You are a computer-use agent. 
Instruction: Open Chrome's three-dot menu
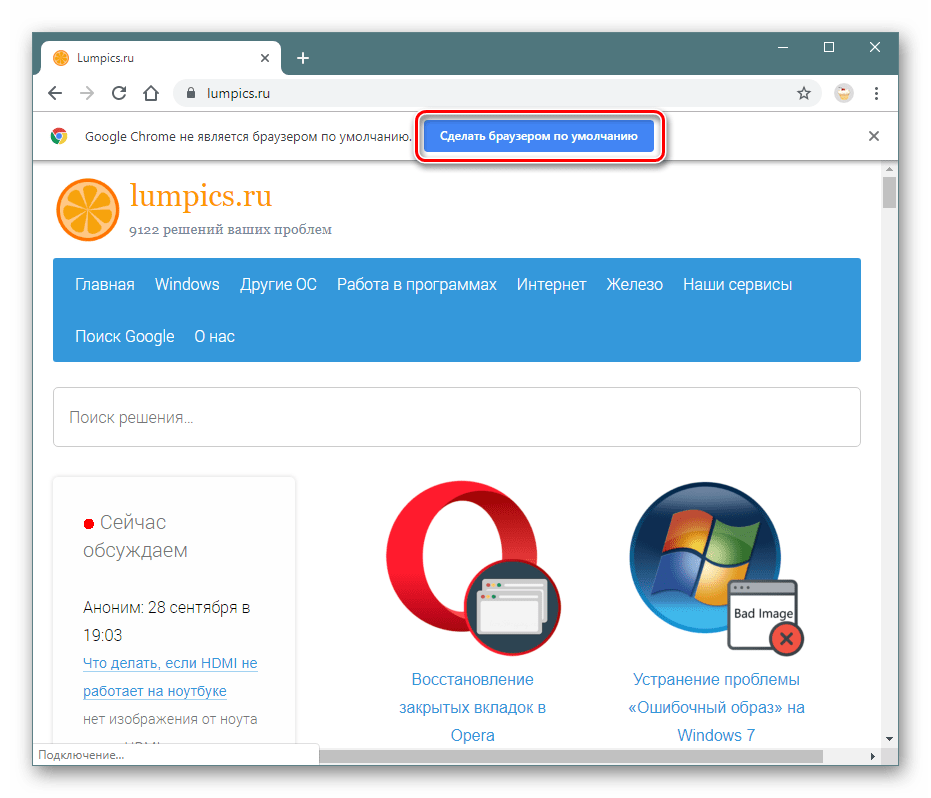point(877,93)
